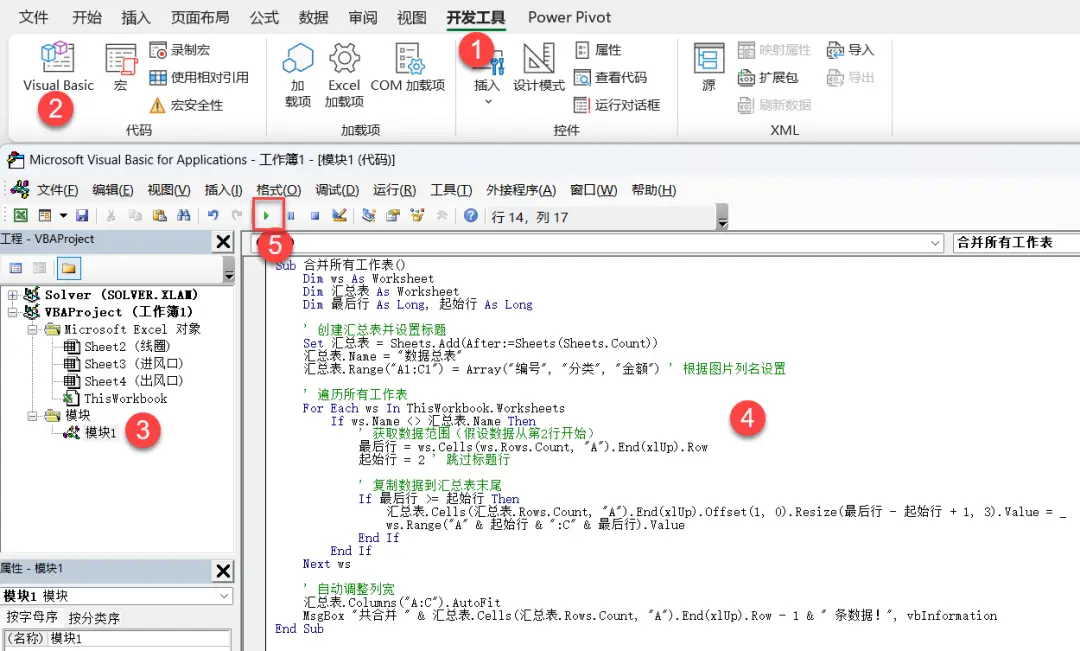Return to Excel via View Excel icon
1080x651 pixels.
click(21, 216)
